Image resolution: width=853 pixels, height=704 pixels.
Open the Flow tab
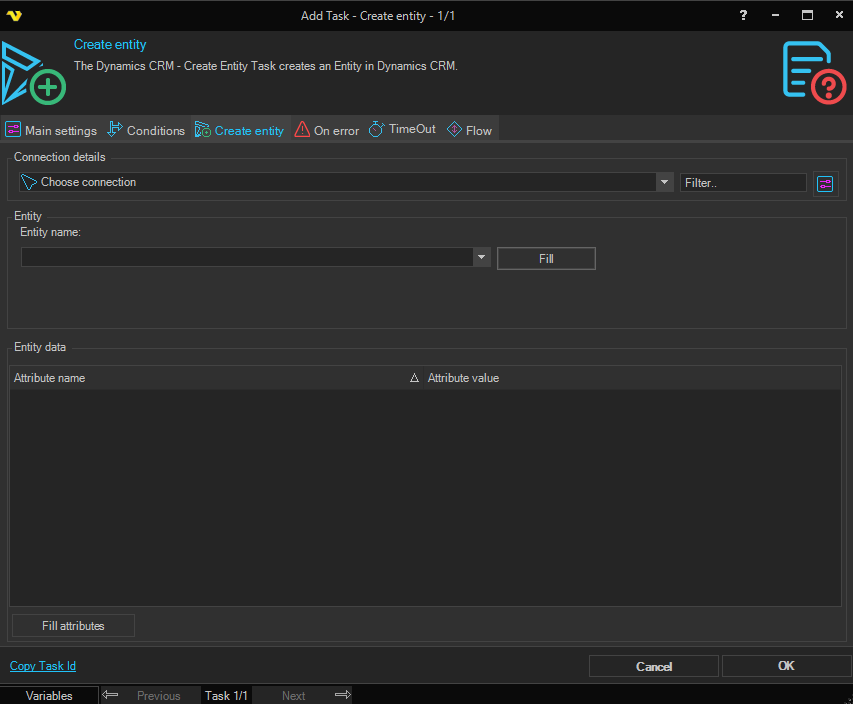(469, 130)
